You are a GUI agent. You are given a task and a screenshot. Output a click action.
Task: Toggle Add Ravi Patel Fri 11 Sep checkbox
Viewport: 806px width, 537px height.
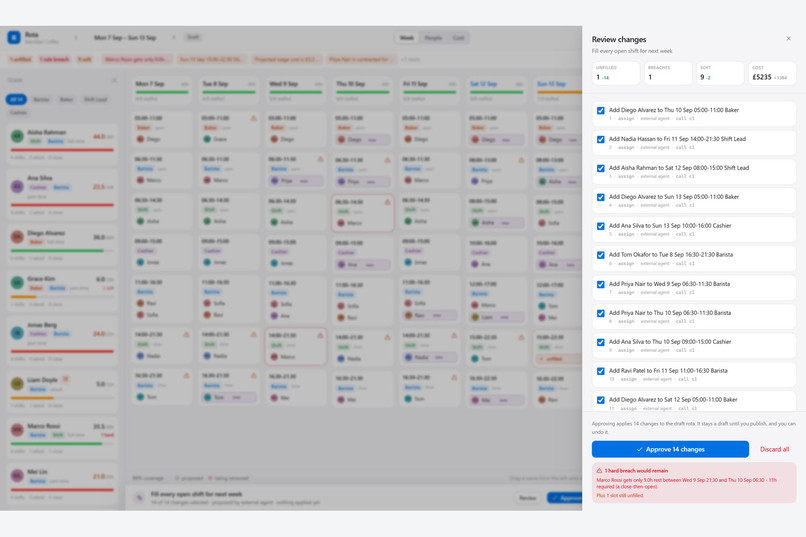pos(600,371)
